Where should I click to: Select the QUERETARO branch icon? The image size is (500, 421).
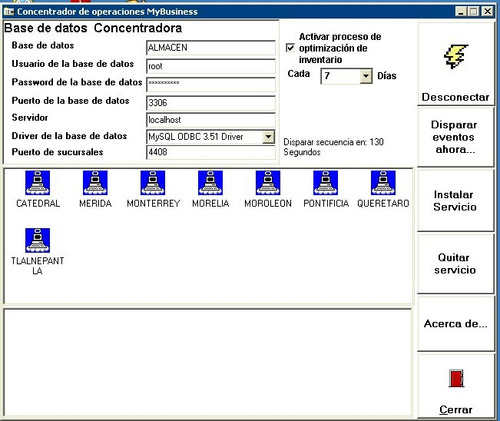pos(383,183)
